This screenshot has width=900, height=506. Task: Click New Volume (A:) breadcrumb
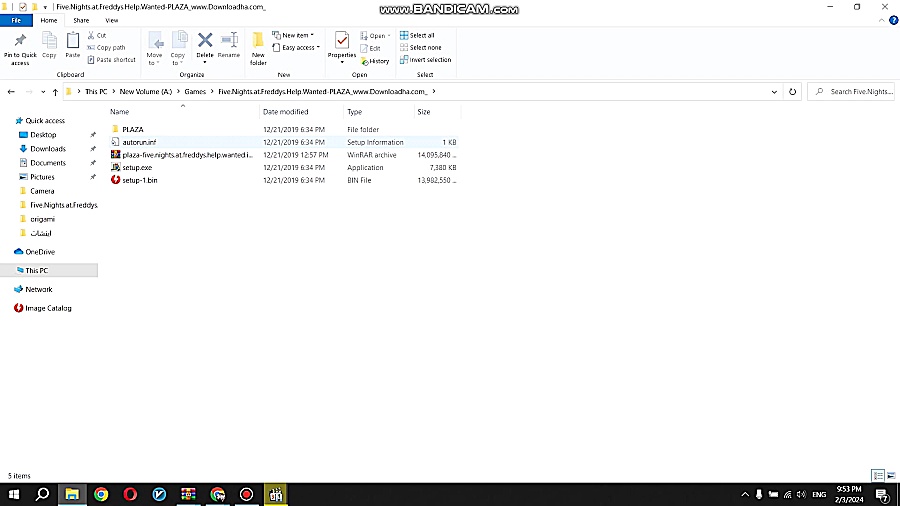click(146, 92)
